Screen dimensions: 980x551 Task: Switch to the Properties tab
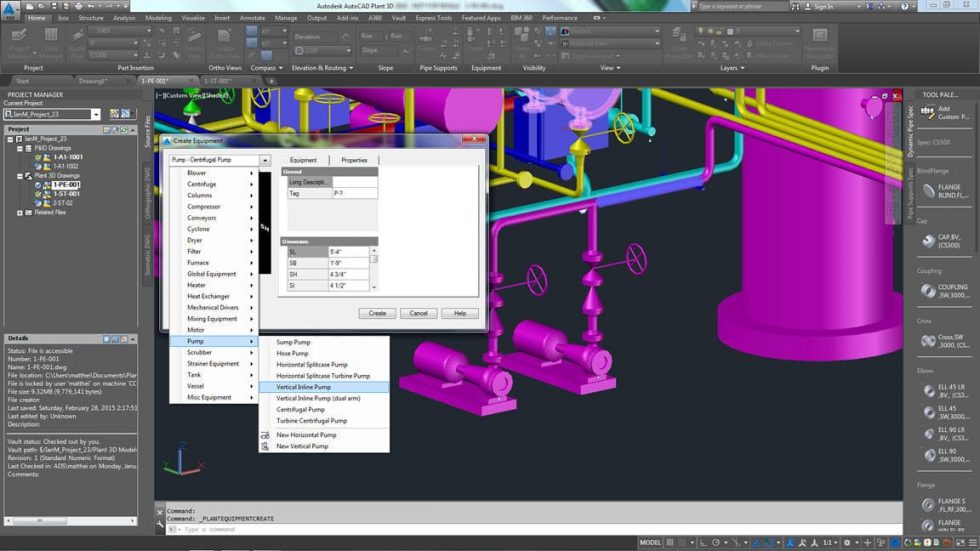click(354, 161)
